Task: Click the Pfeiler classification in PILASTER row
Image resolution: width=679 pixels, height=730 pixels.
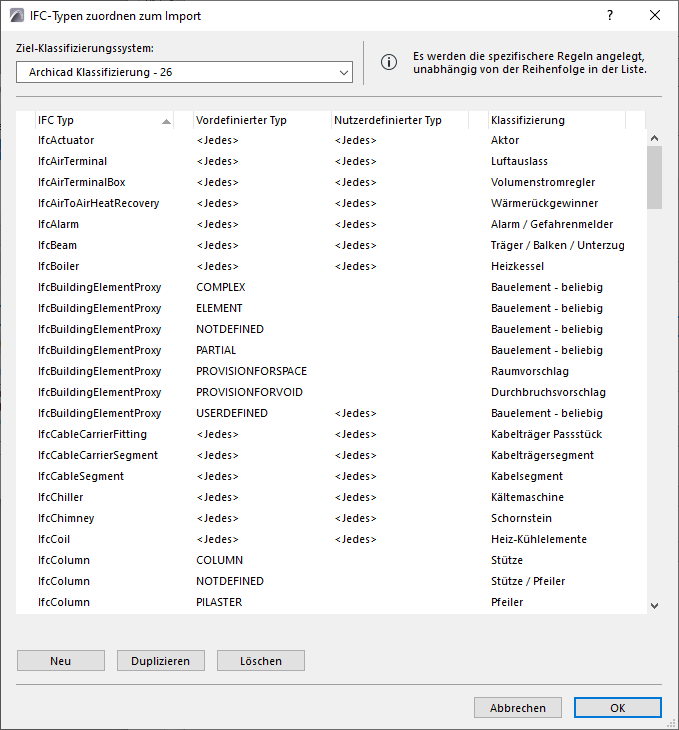Action: (x=507, y=602)
